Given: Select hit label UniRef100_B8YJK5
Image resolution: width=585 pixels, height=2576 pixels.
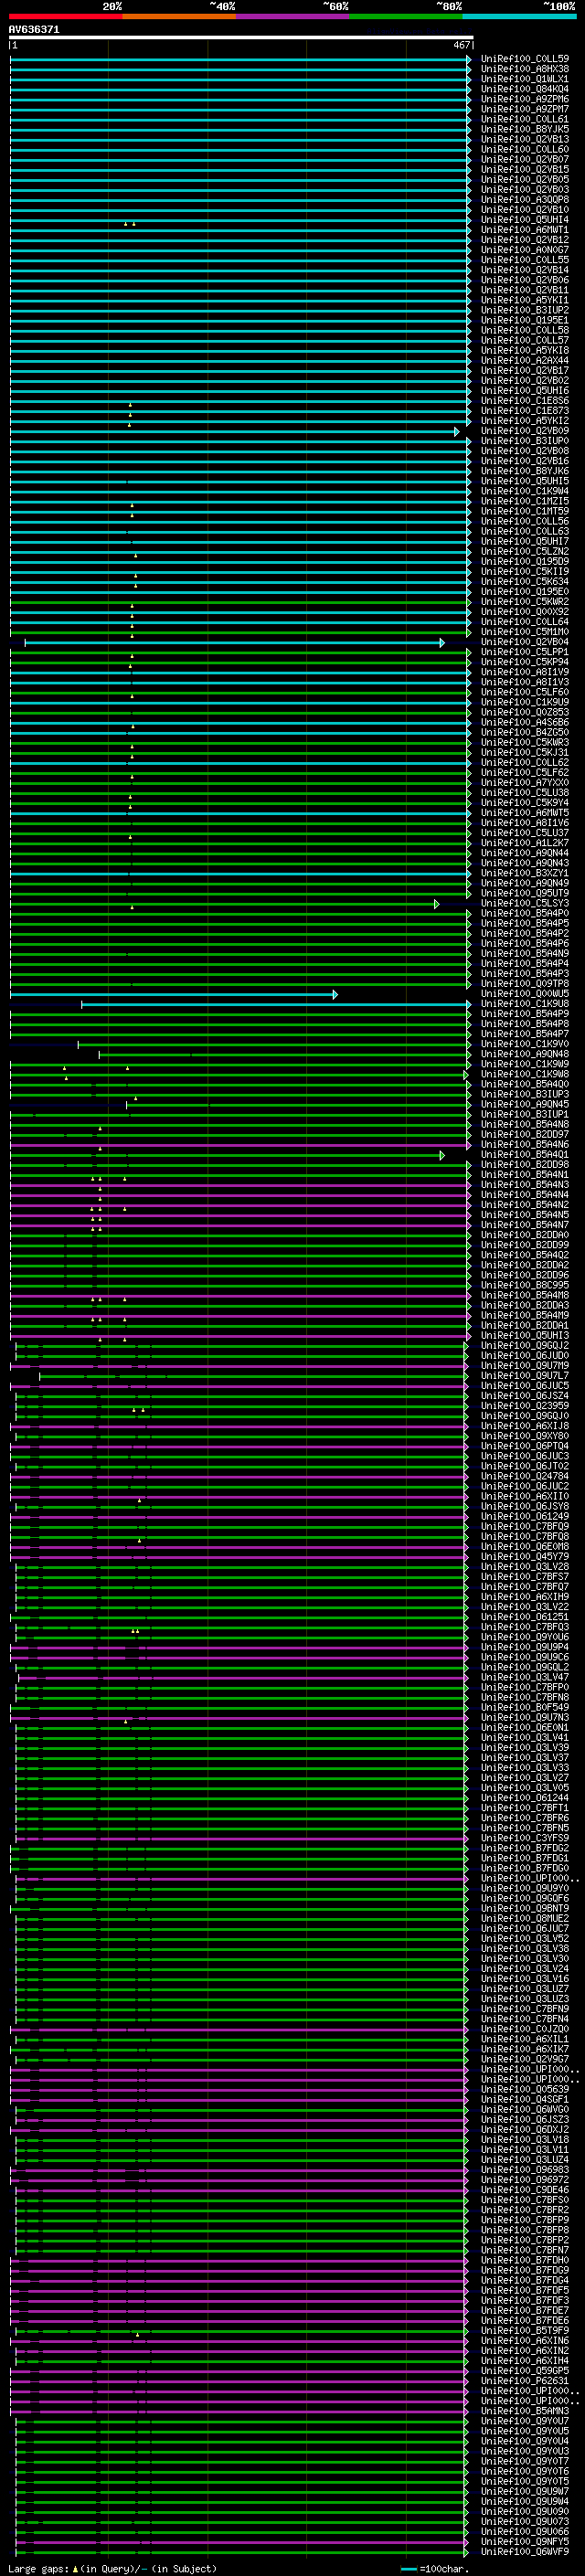Looking at the screenshot, I should coord(525,129).
